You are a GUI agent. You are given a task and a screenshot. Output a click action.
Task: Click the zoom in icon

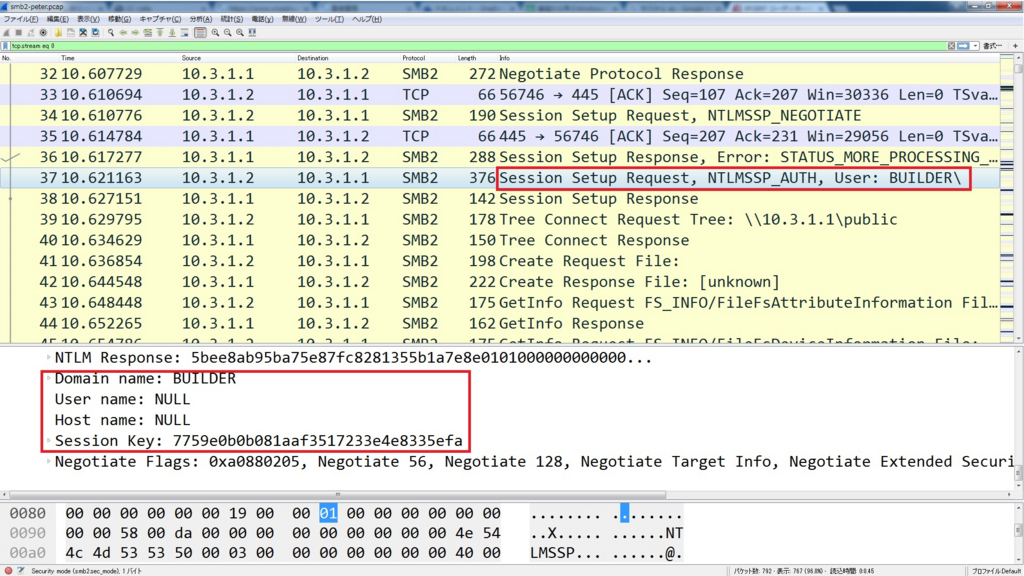tap(216, 33)
